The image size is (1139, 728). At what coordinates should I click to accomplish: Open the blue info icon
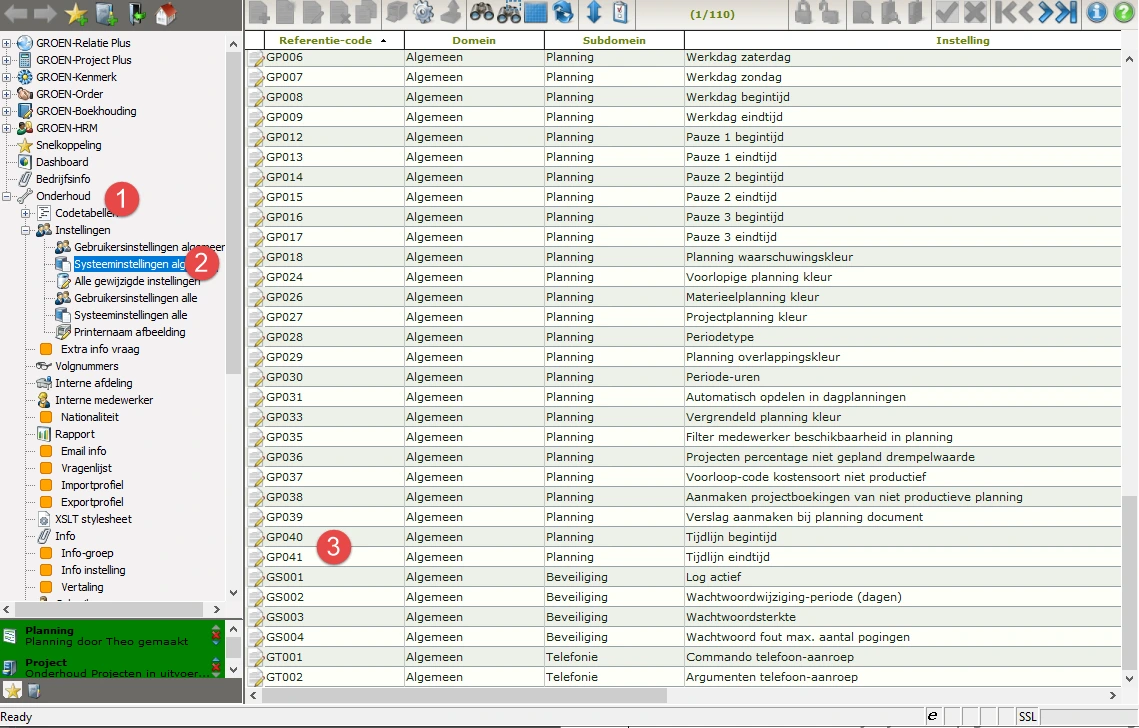coord(1097,13)
